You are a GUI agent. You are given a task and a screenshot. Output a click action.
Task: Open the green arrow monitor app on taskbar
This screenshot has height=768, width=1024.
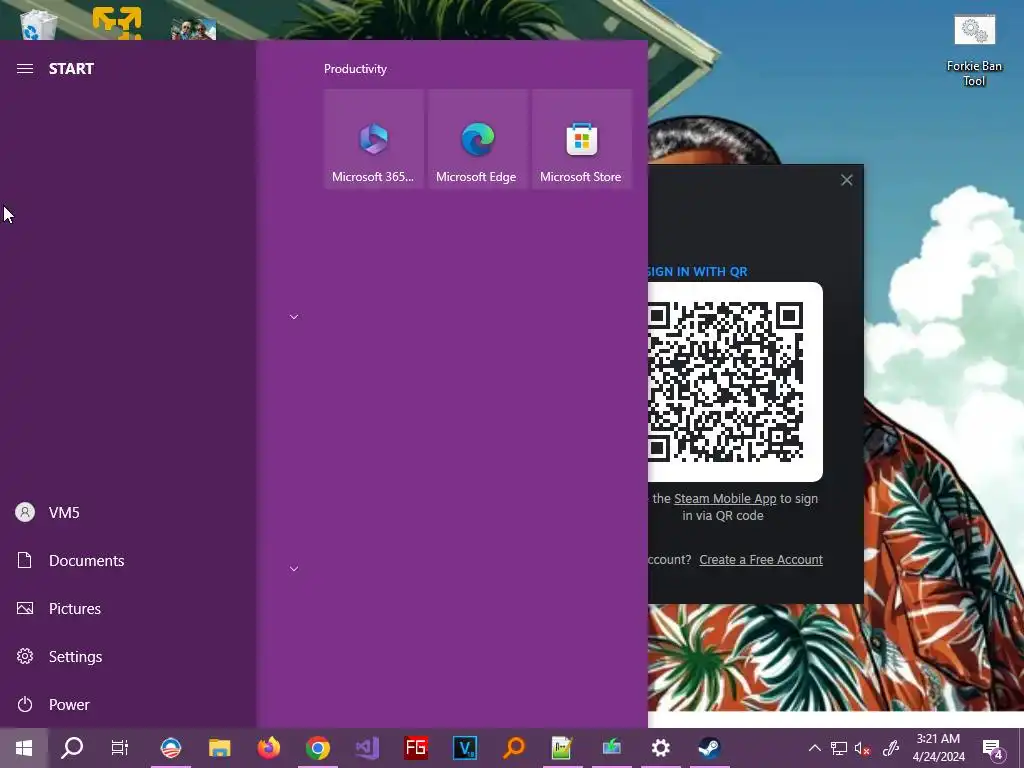pos(611,748)
